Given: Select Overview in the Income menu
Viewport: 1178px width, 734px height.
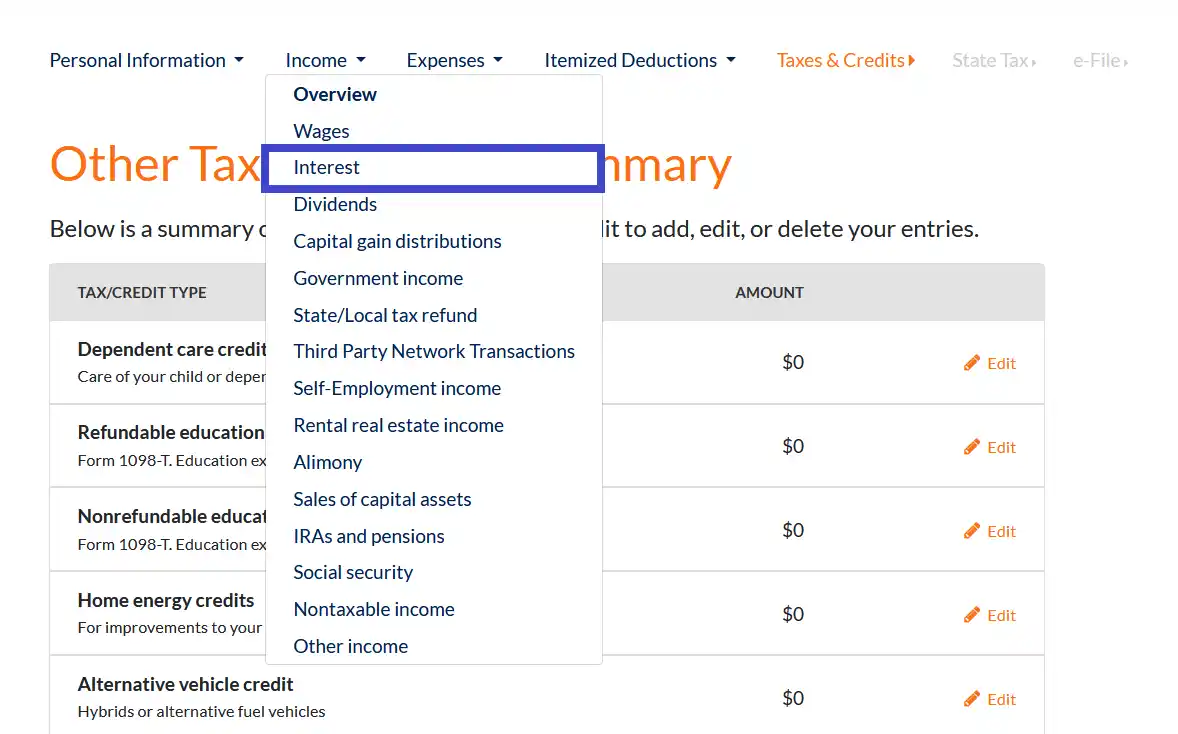Looking at the screenshot, I should tap(335, 94).
